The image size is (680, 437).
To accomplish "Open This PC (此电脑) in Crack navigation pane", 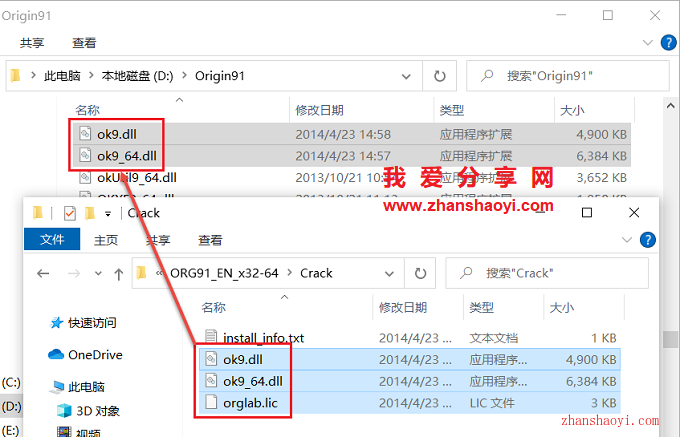I will click(x=77, y=387).
